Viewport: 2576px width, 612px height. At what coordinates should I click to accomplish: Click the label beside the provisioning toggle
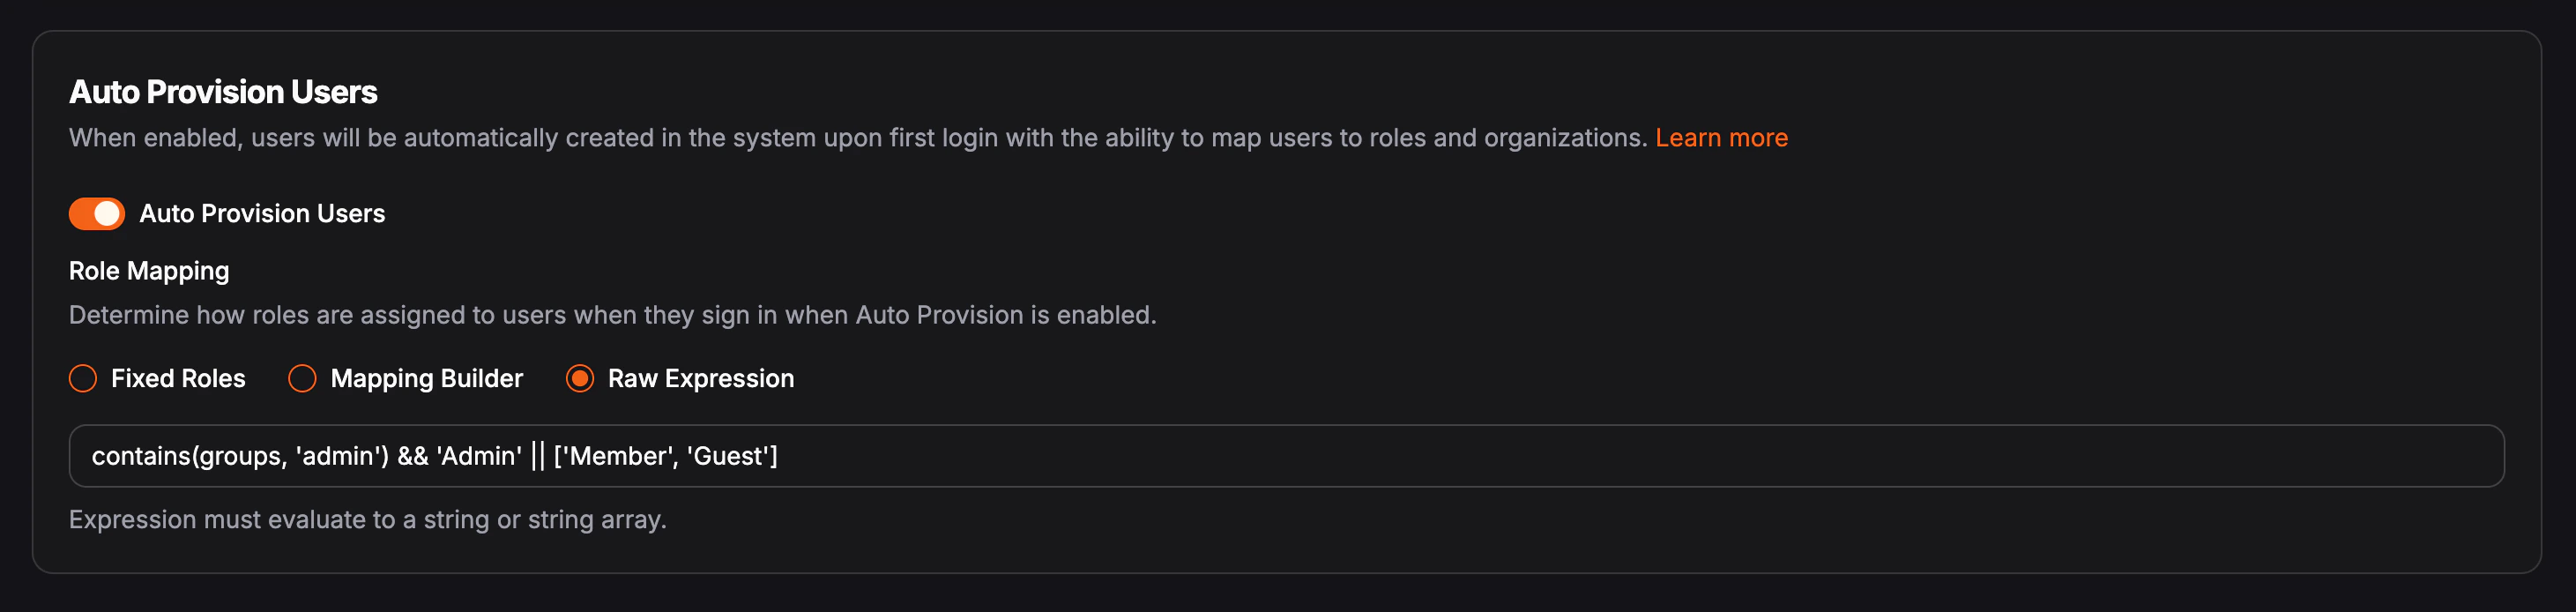point(262,214)
